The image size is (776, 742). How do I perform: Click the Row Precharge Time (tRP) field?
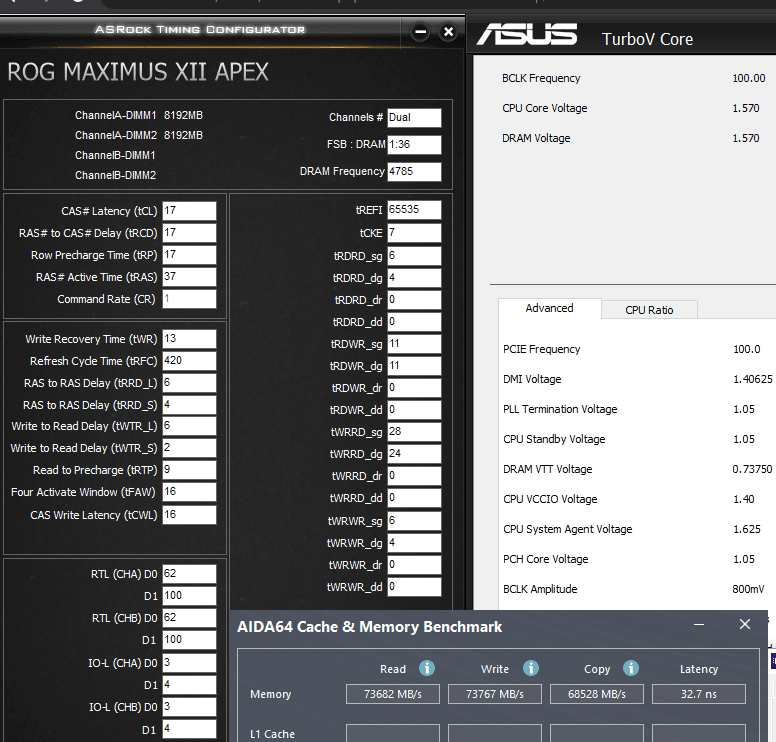tap(190, 255)
